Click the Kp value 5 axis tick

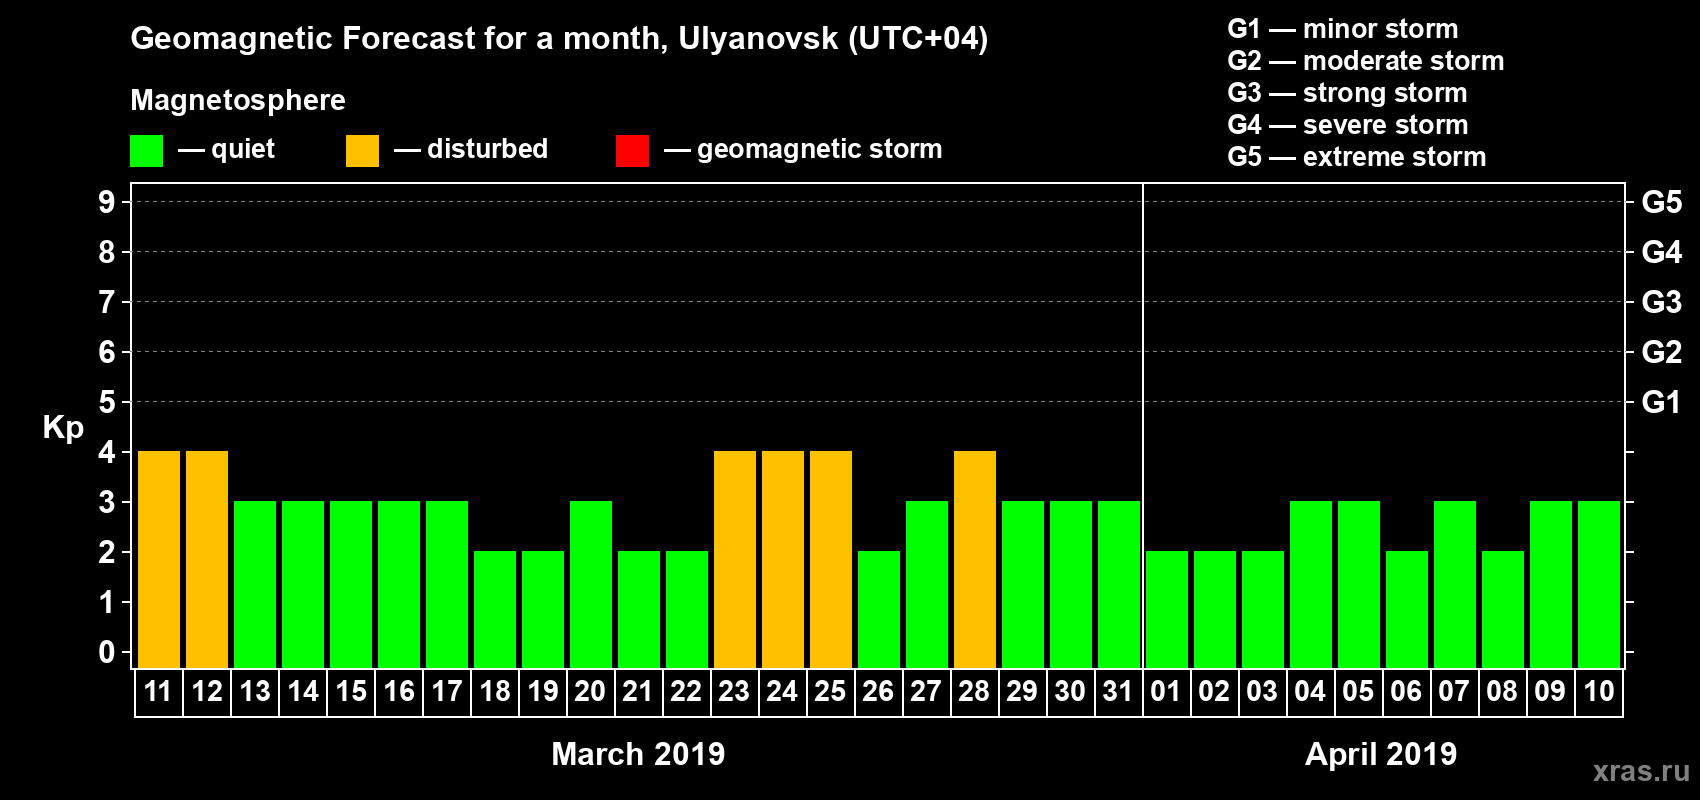pos(107,402)
